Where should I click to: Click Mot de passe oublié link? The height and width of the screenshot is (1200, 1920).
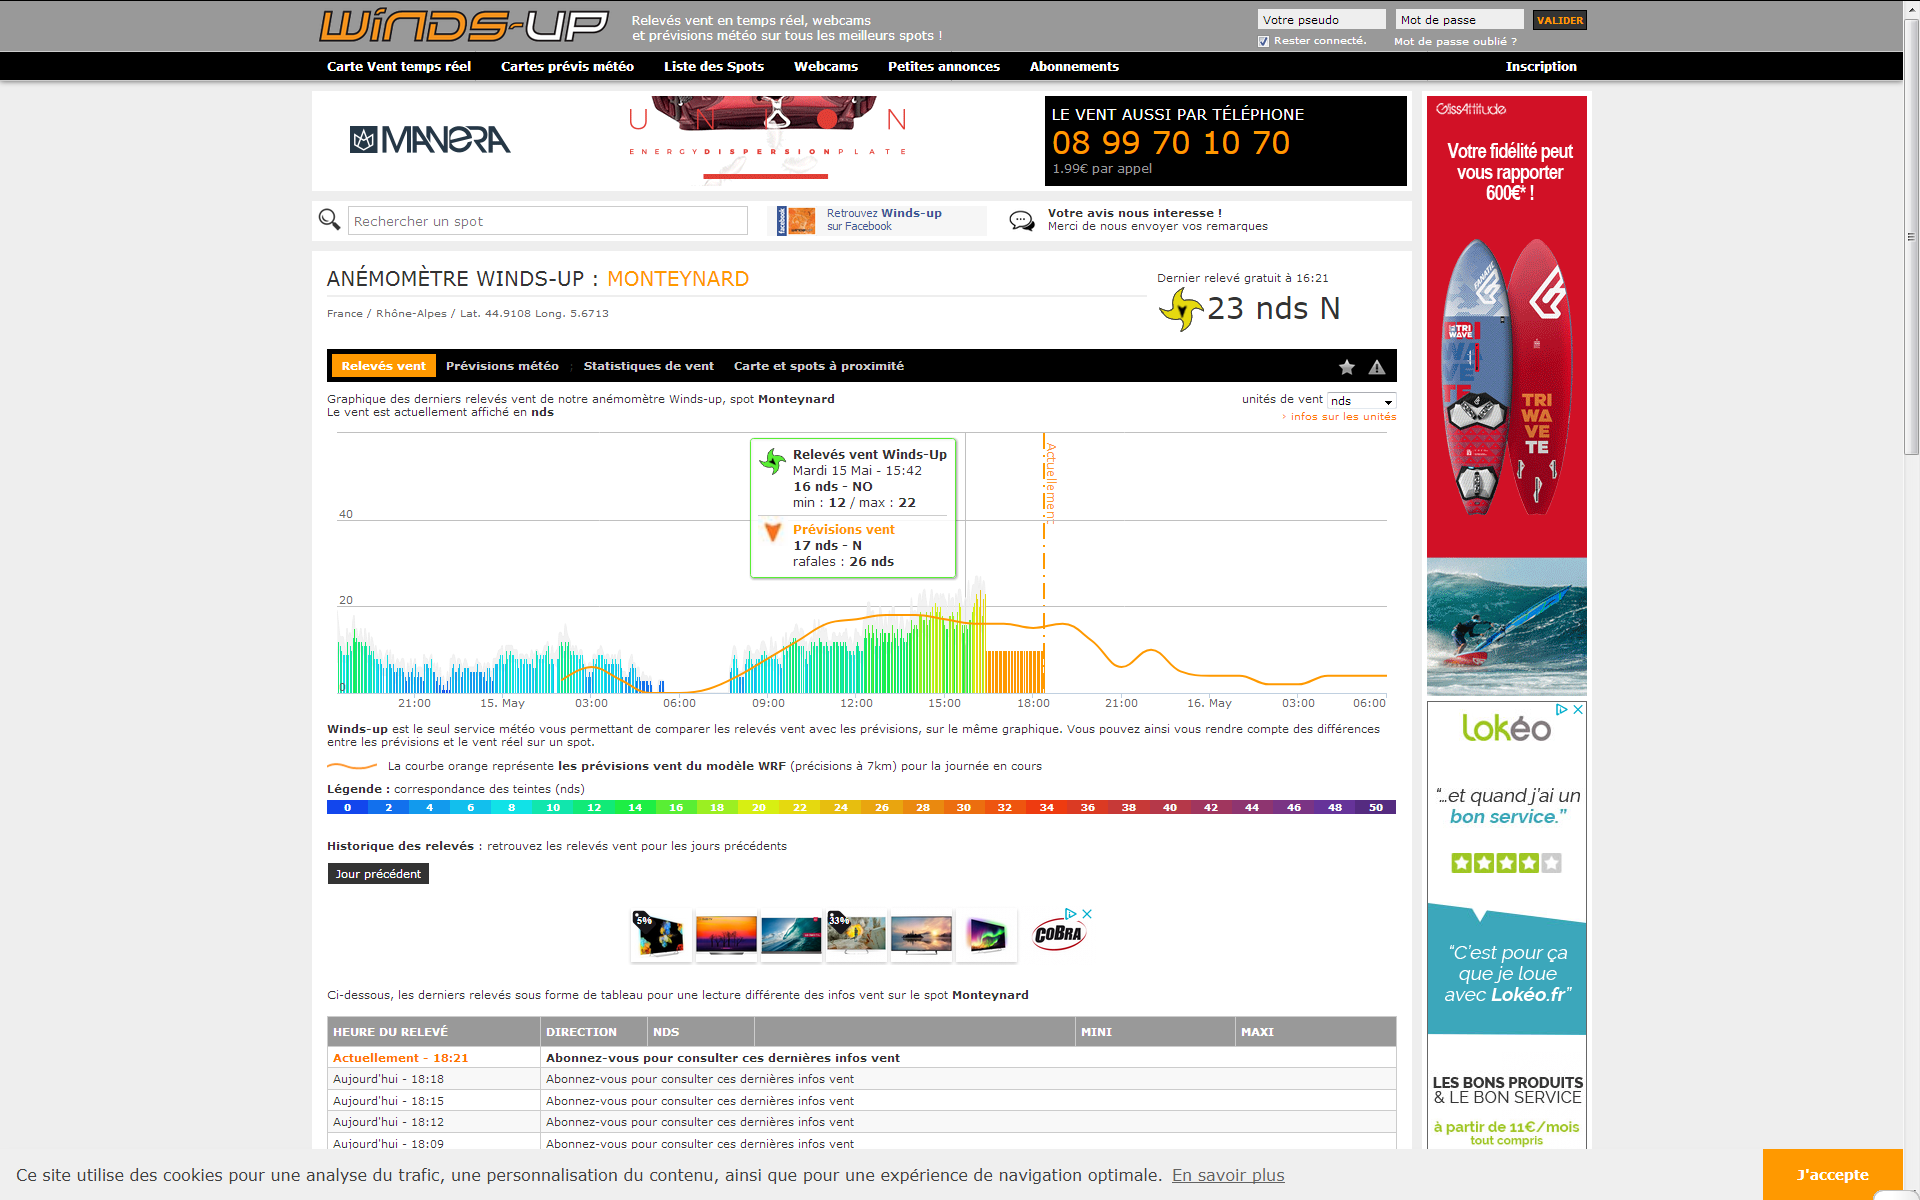[1455, 42]
